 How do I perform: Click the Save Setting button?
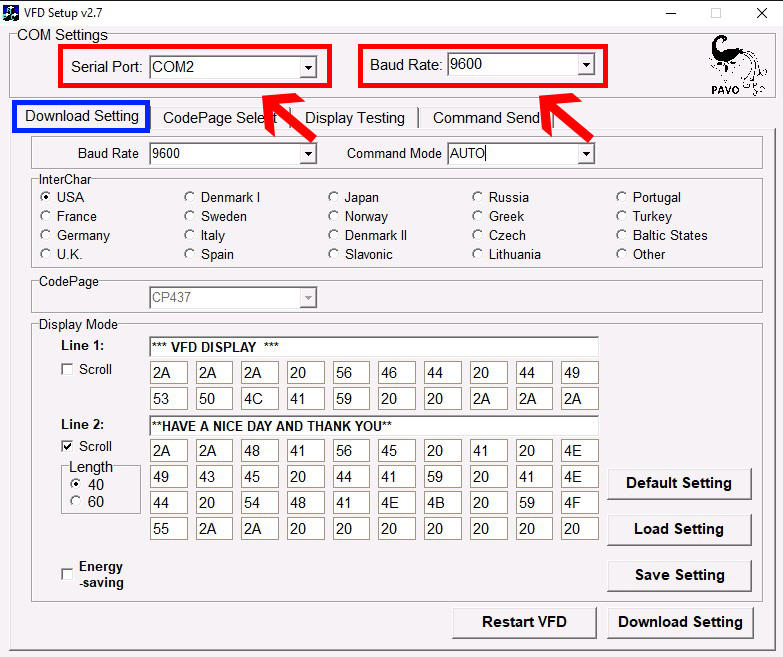pyautogui.click(x=679, y=575)
